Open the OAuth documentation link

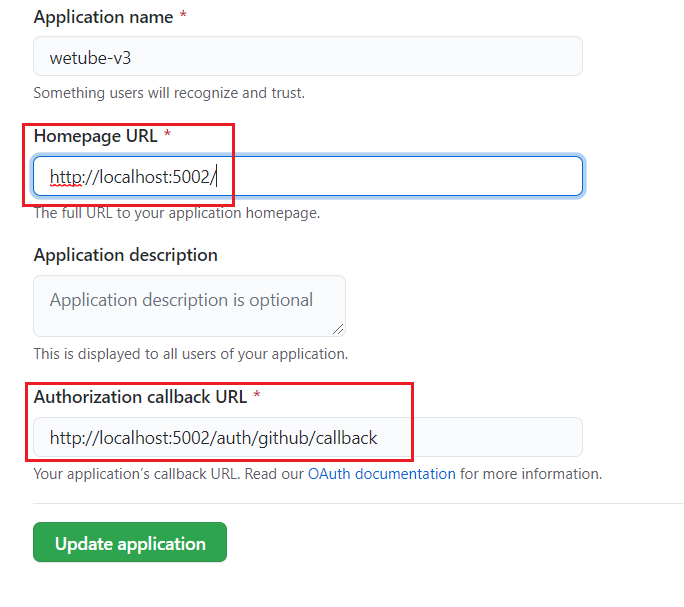[382, 474]
